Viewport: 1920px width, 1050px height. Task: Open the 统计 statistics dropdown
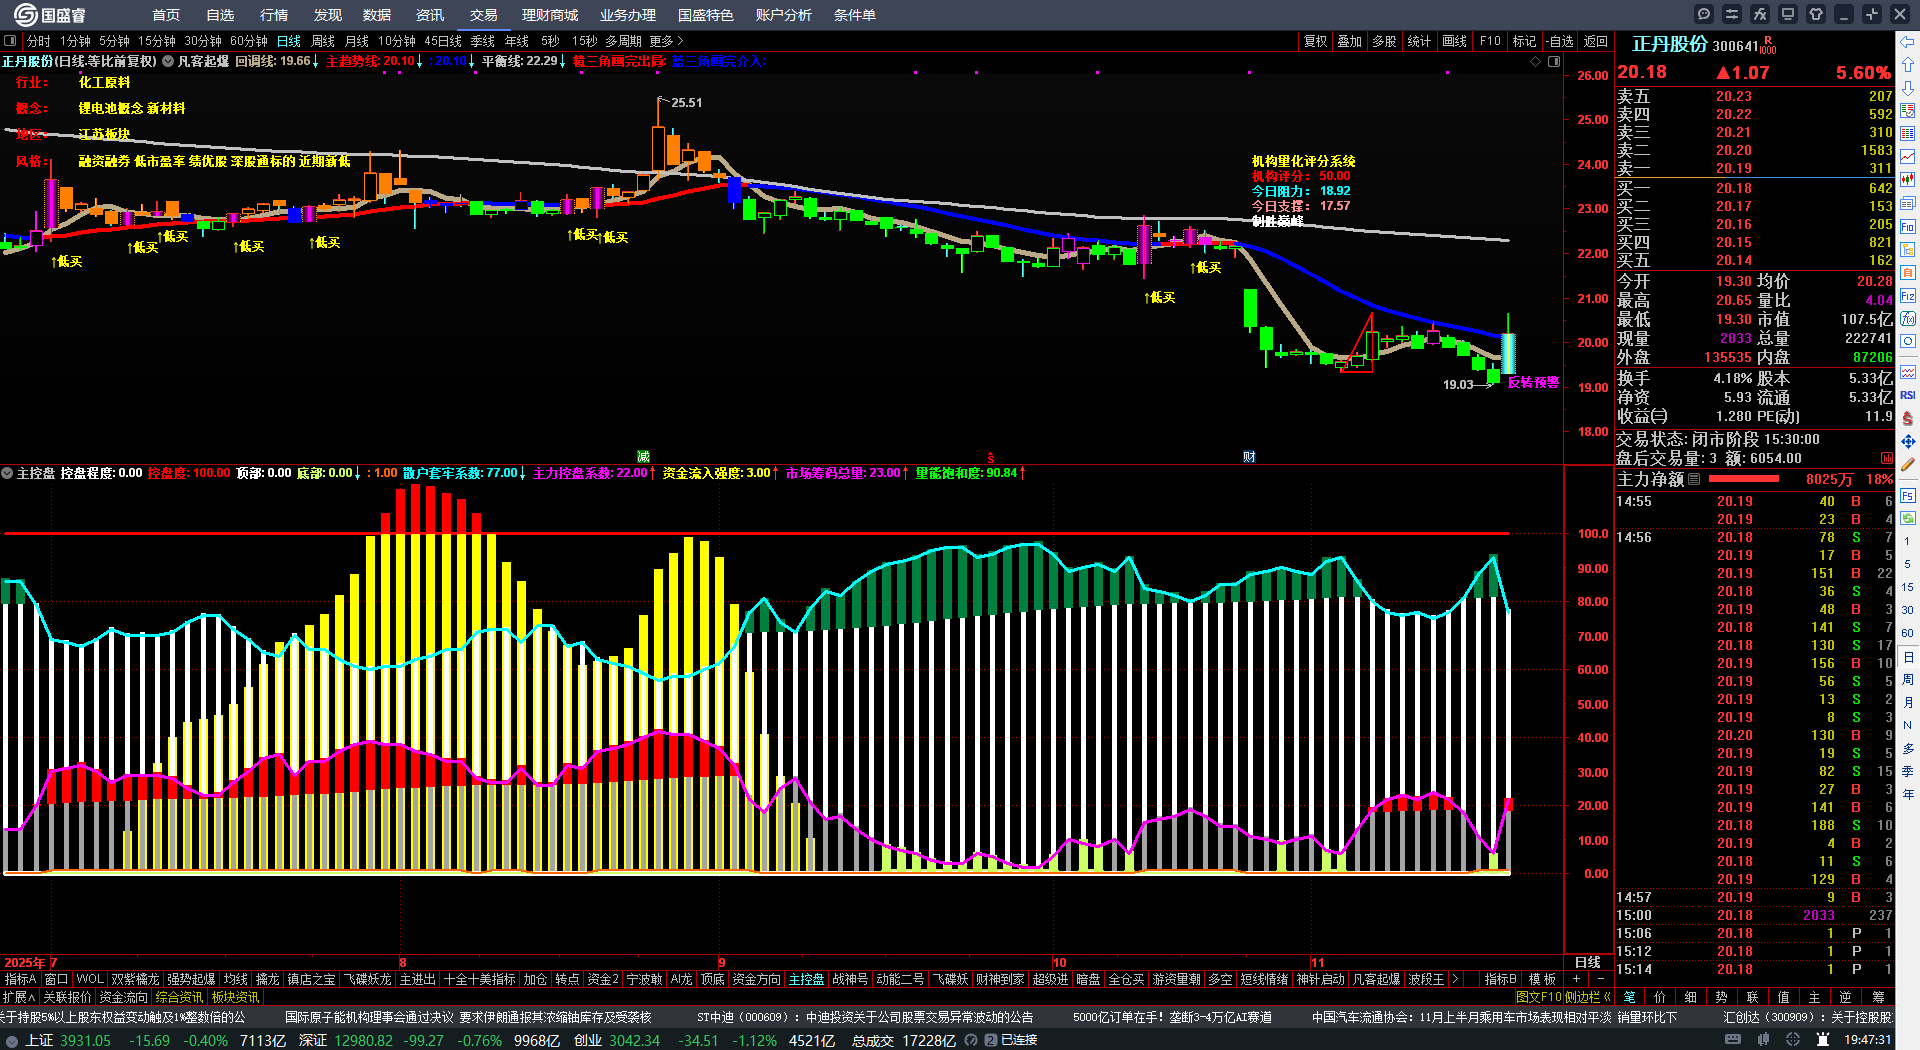(1419, 41)
